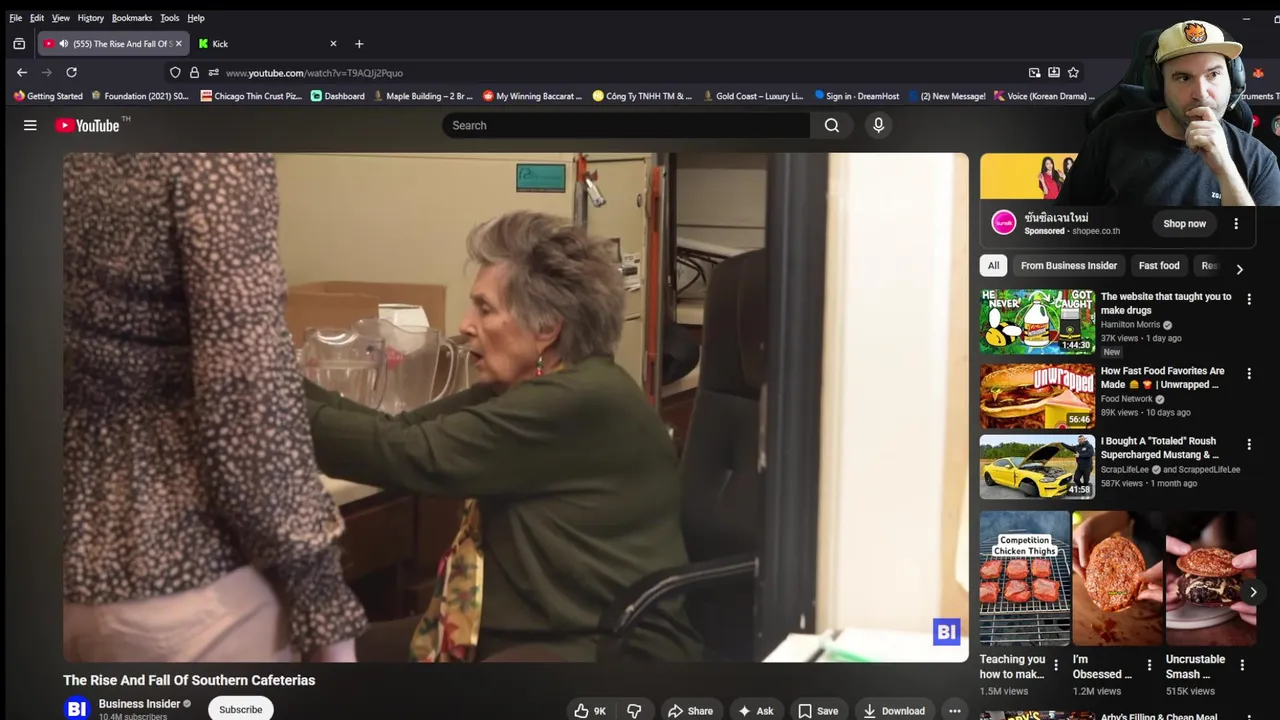Viewport: 1280px width, 720px height.
Task: Save video to a playlist
Action: pyautogui.click(x=817, y=711)
